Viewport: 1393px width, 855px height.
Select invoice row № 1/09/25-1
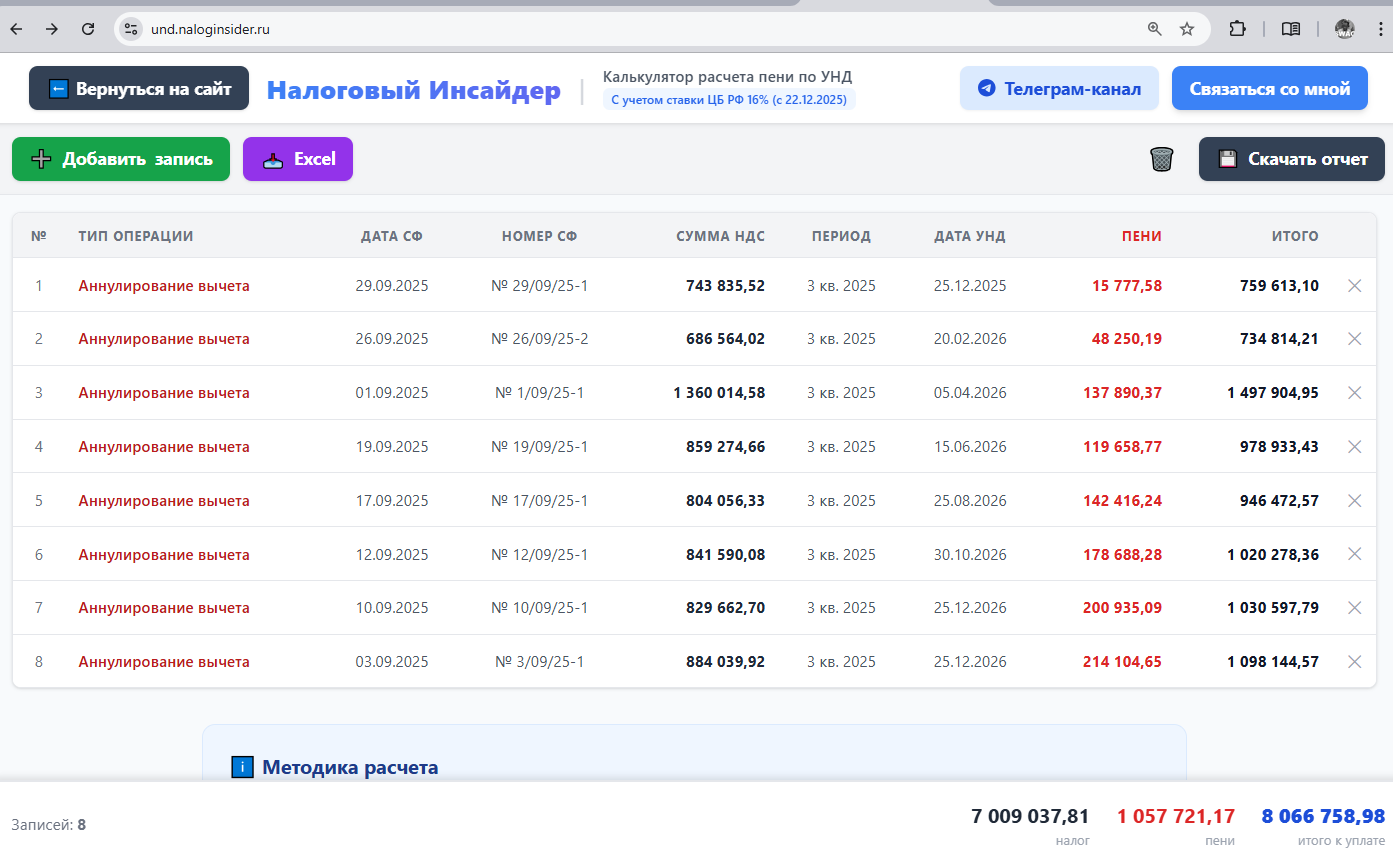coord(539,393)
